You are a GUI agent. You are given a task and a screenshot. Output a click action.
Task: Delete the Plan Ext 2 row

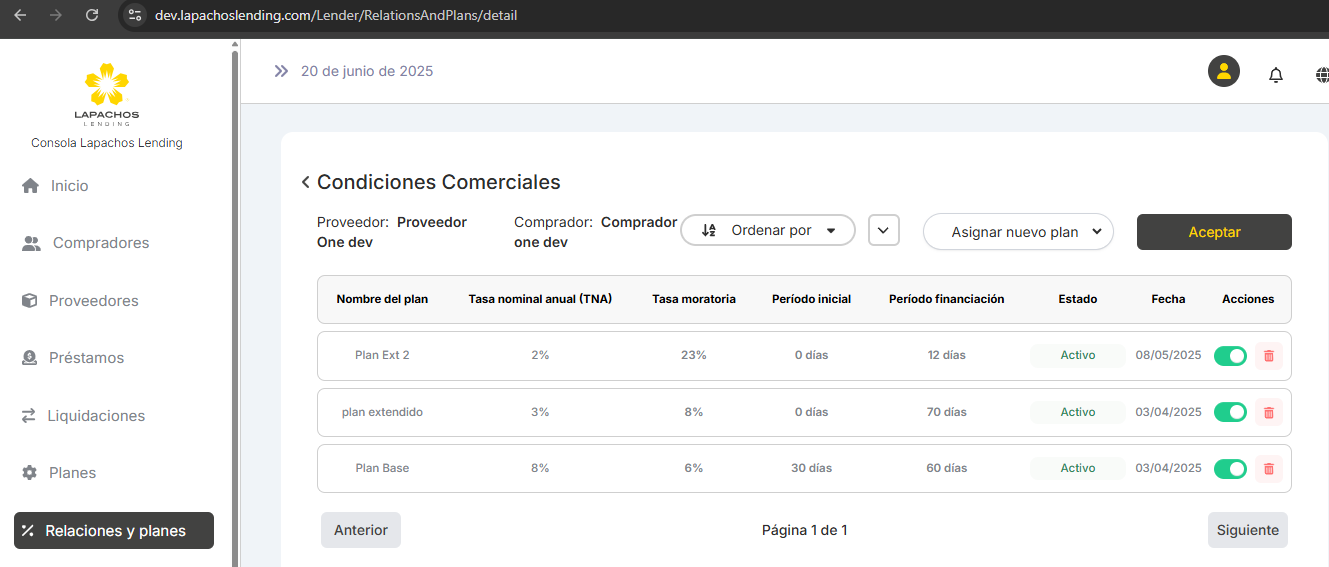pyautogui.click(x=1269, y=356)
